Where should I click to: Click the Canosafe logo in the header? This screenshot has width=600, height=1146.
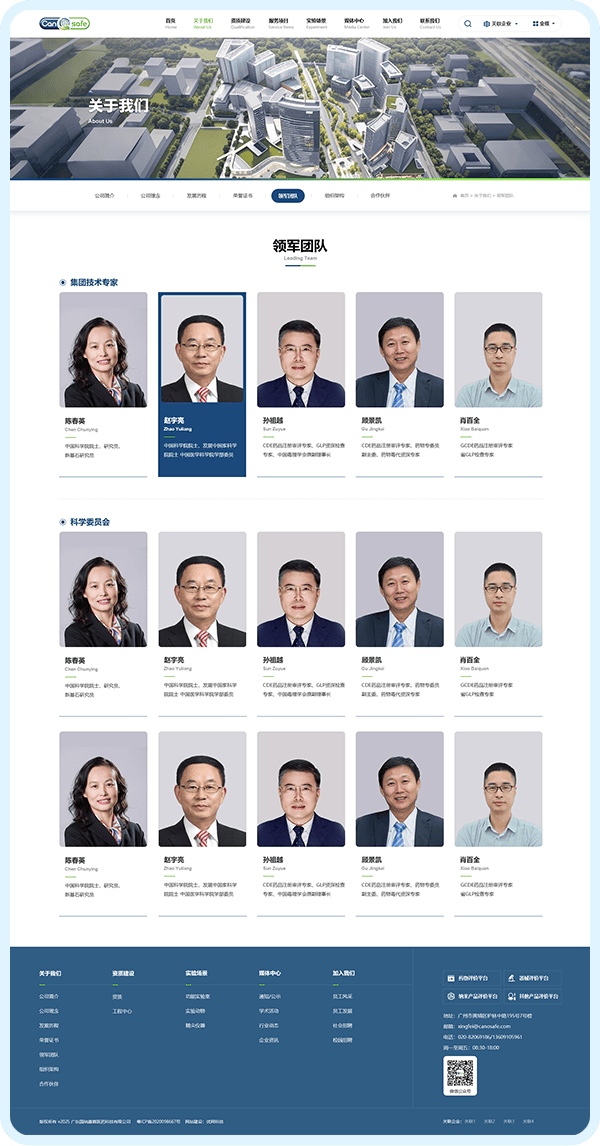point(64,23)
